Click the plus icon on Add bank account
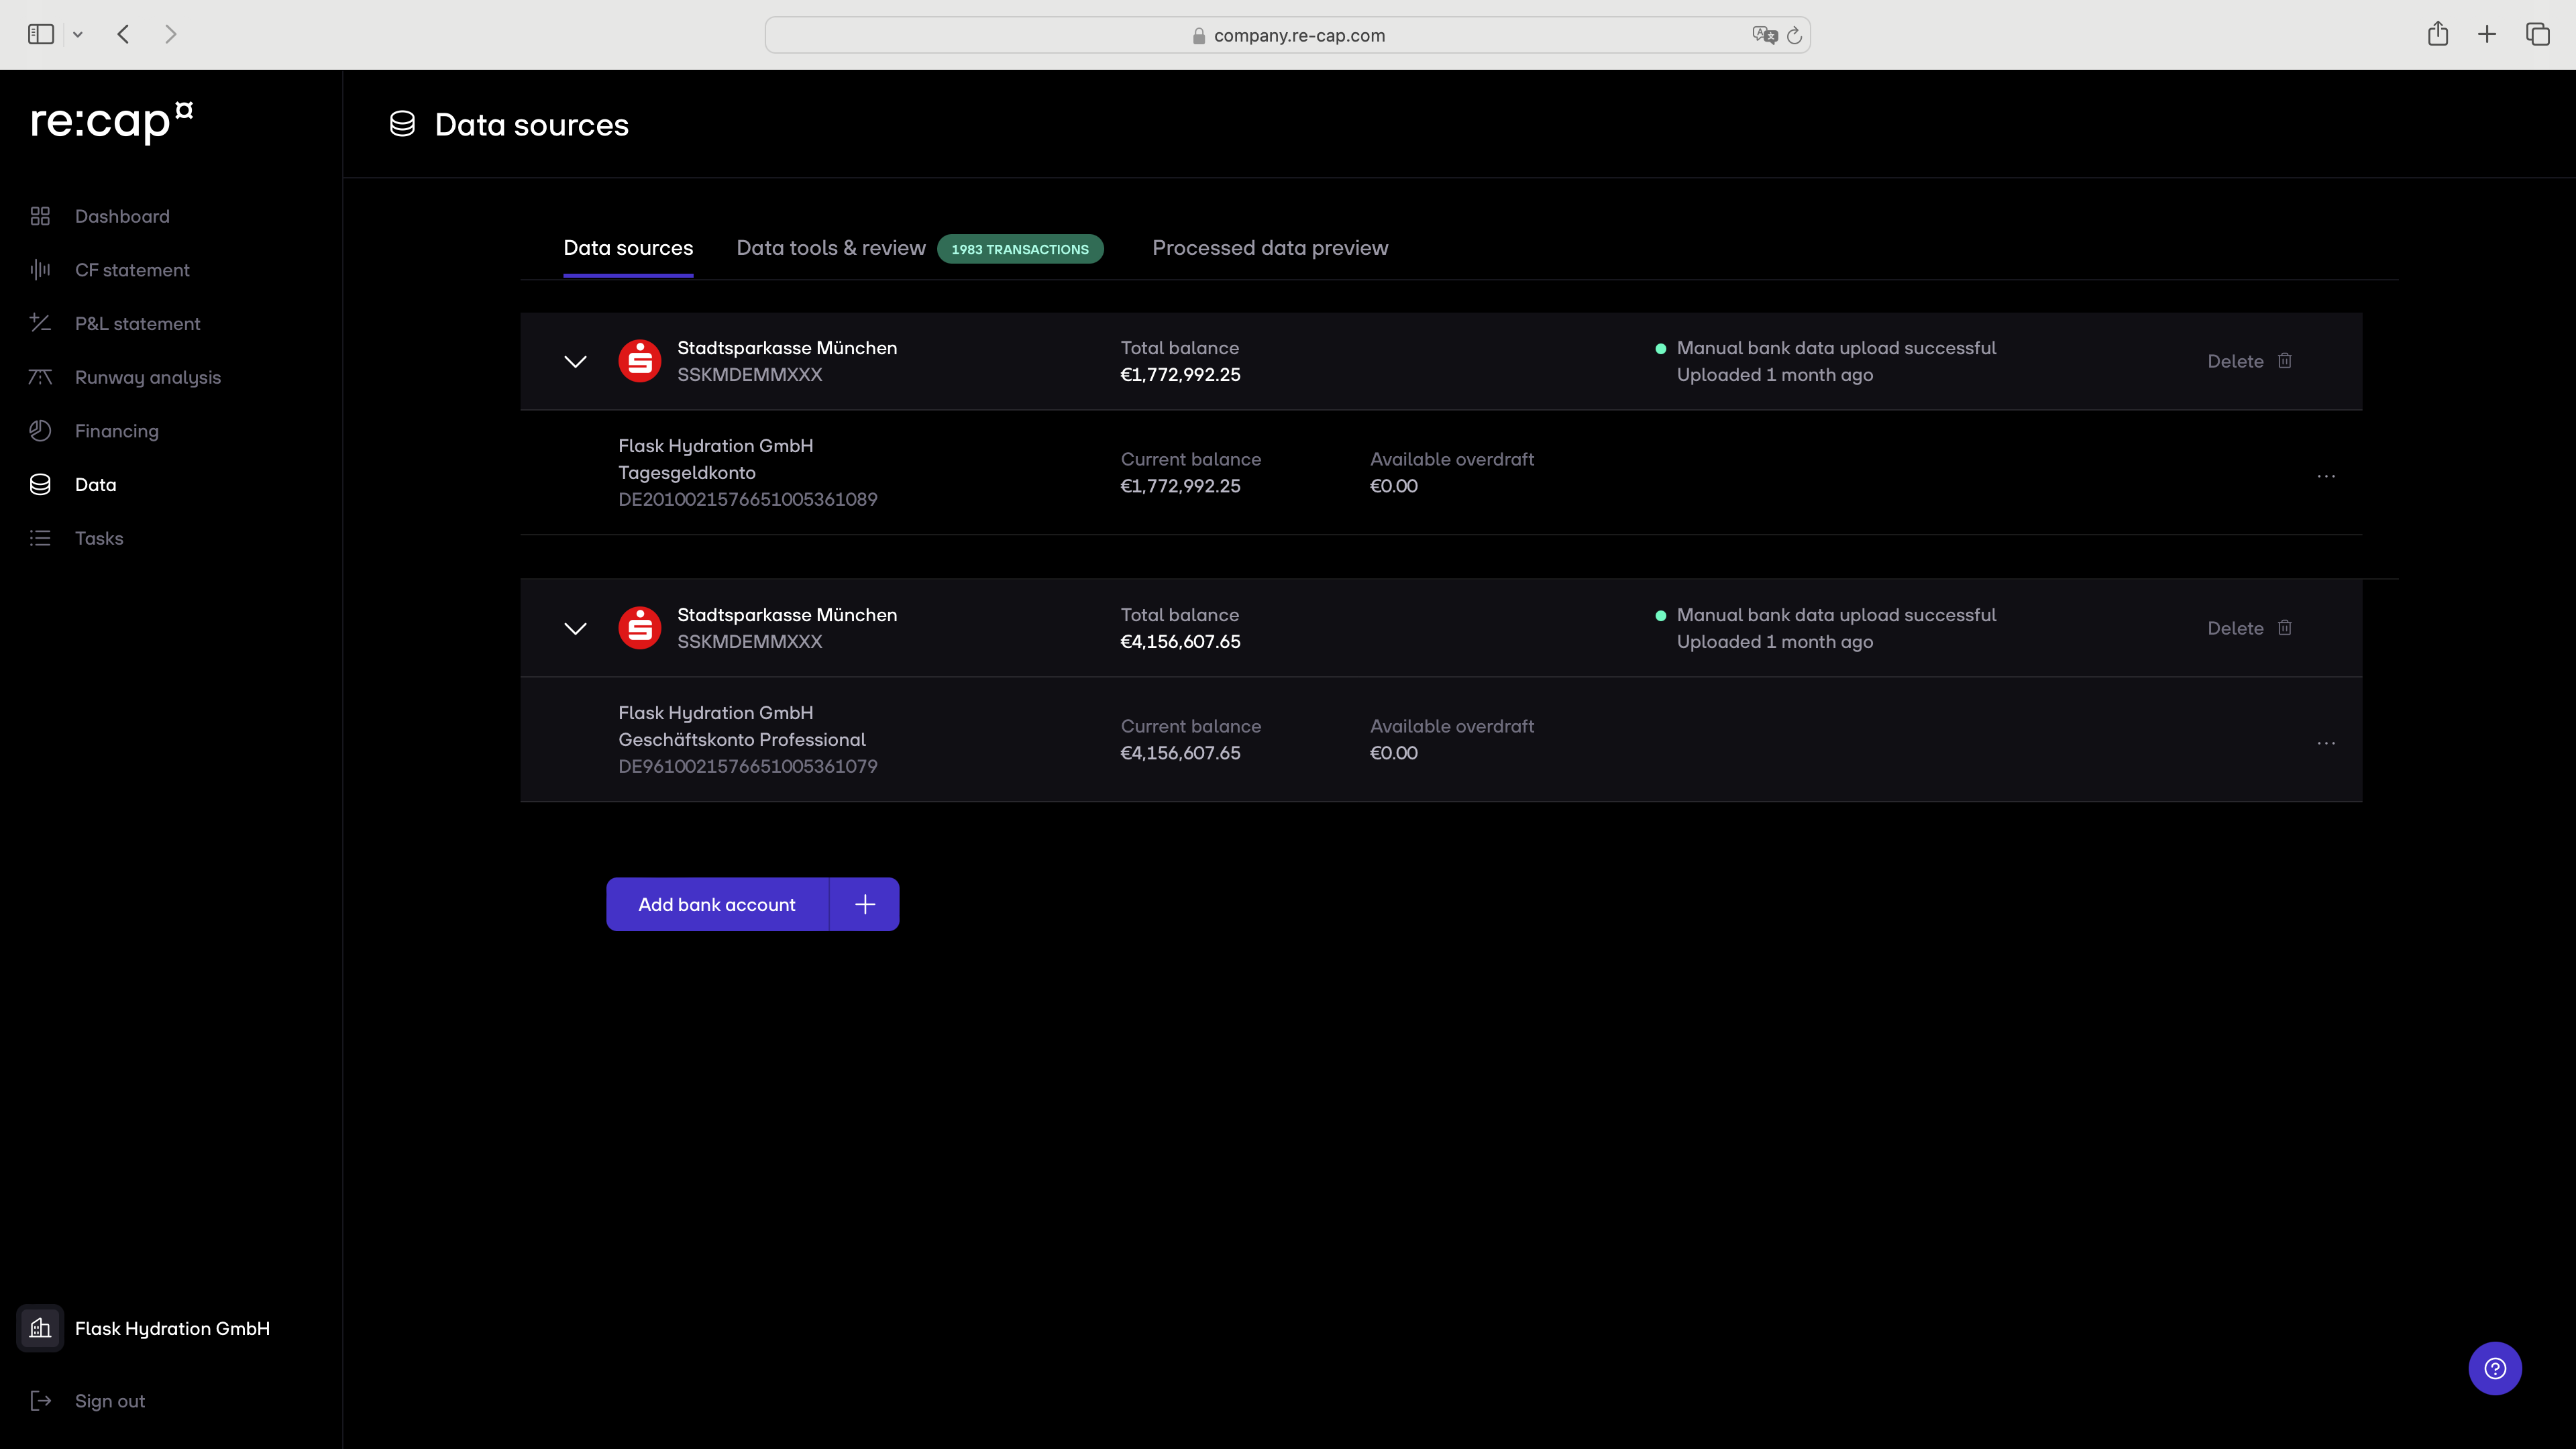This screenshot has width=2576, height=1449. coord(865,904)
